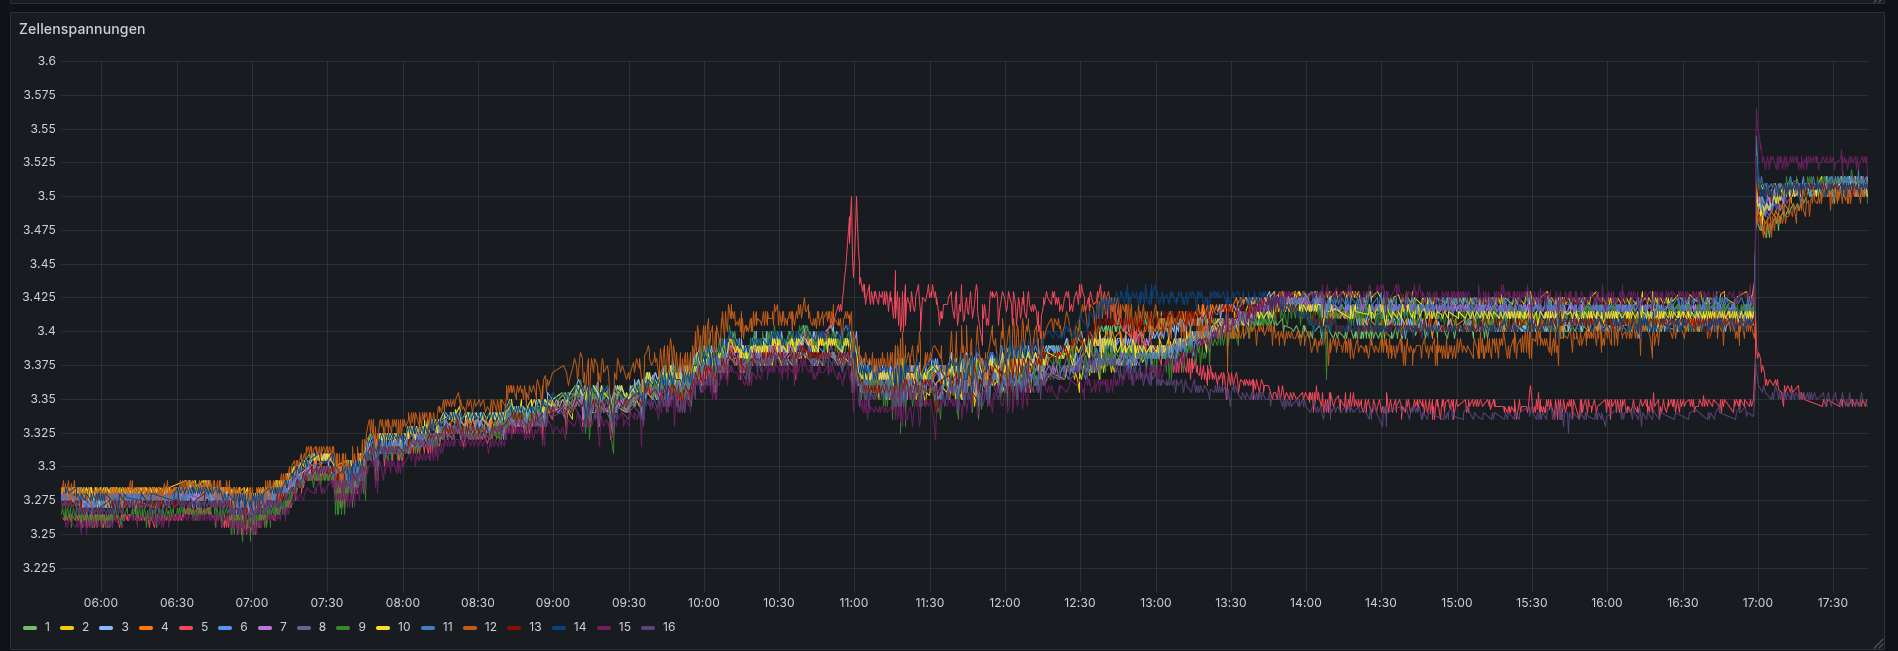Viewport: 1898px width, 651px height.
Task: Change color via series 11 blue swatch
Action: pos(428,628)
